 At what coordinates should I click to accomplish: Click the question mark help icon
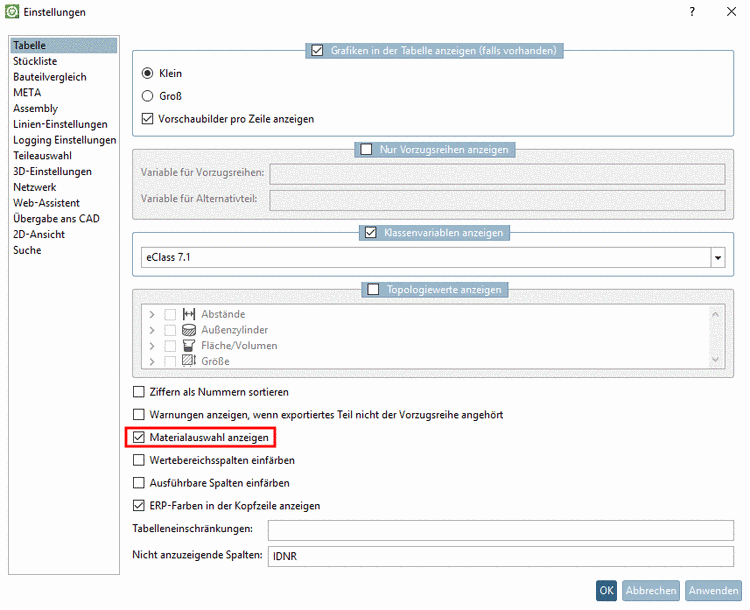tap(692, 12)
